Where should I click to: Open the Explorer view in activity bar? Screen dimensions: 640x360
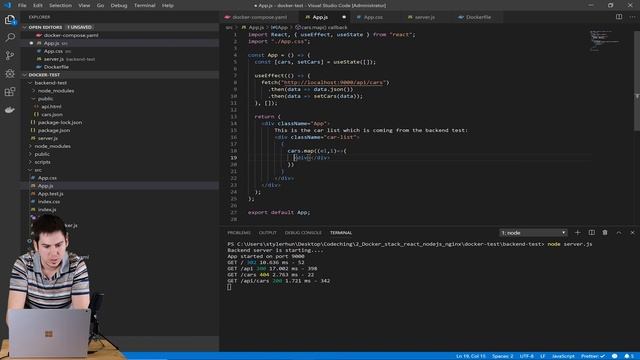point(10,19)
